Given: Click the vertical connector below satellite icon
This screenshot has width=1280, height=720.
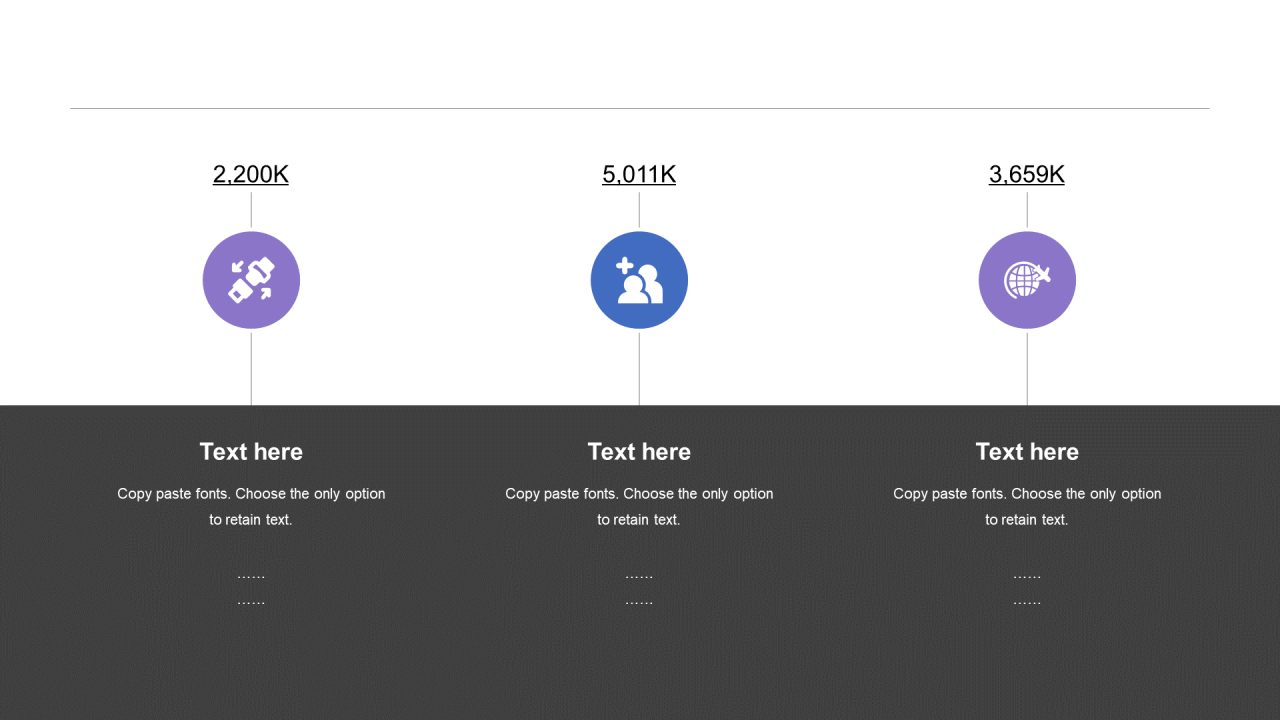Looking at the screenshot, I should point(251,369).
